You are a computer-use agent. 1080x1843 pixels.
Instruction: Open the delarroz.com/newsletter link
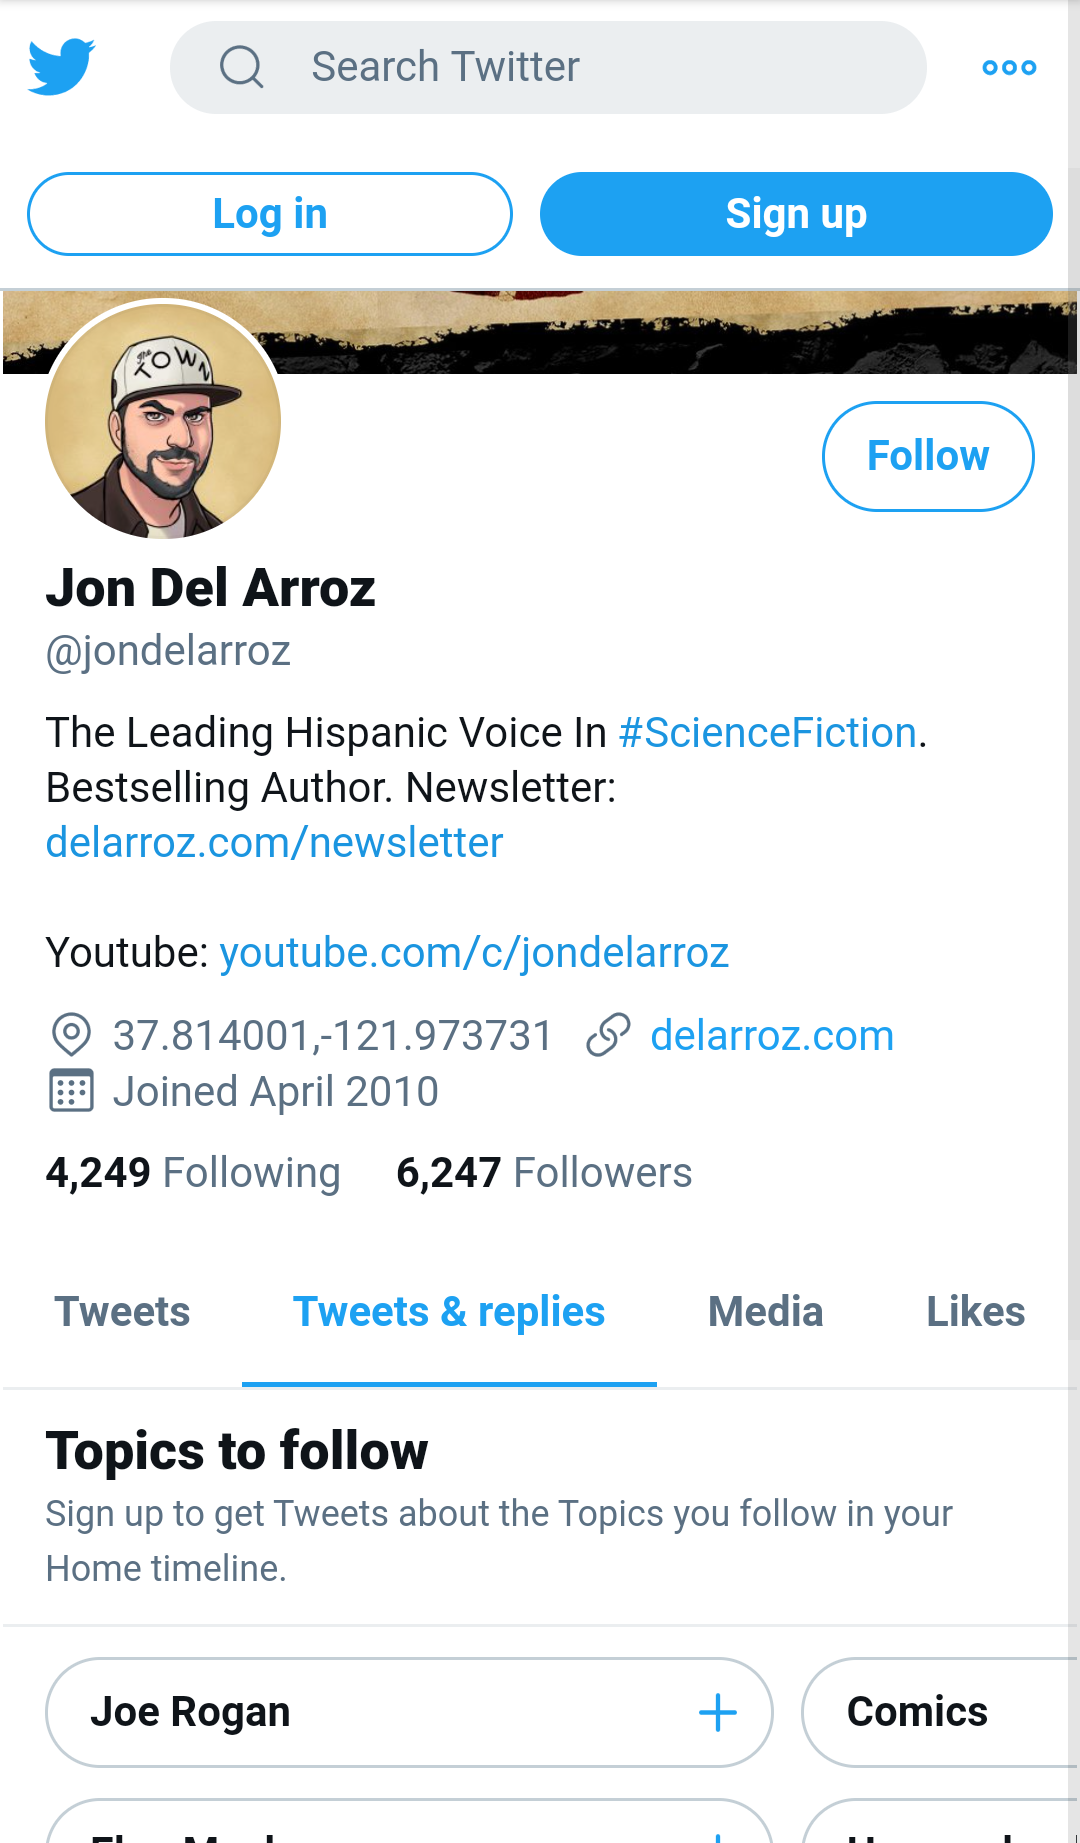tap(274, 843)
